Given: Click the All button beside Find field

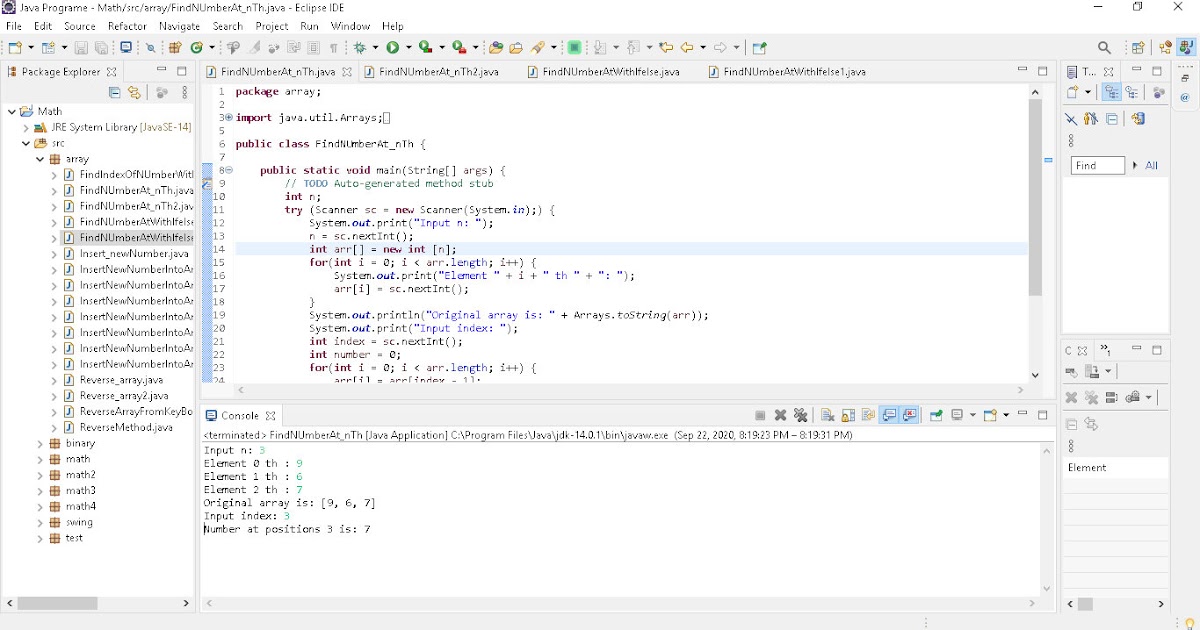Looking at the screenshot, I should click(x=1151, y=166).
